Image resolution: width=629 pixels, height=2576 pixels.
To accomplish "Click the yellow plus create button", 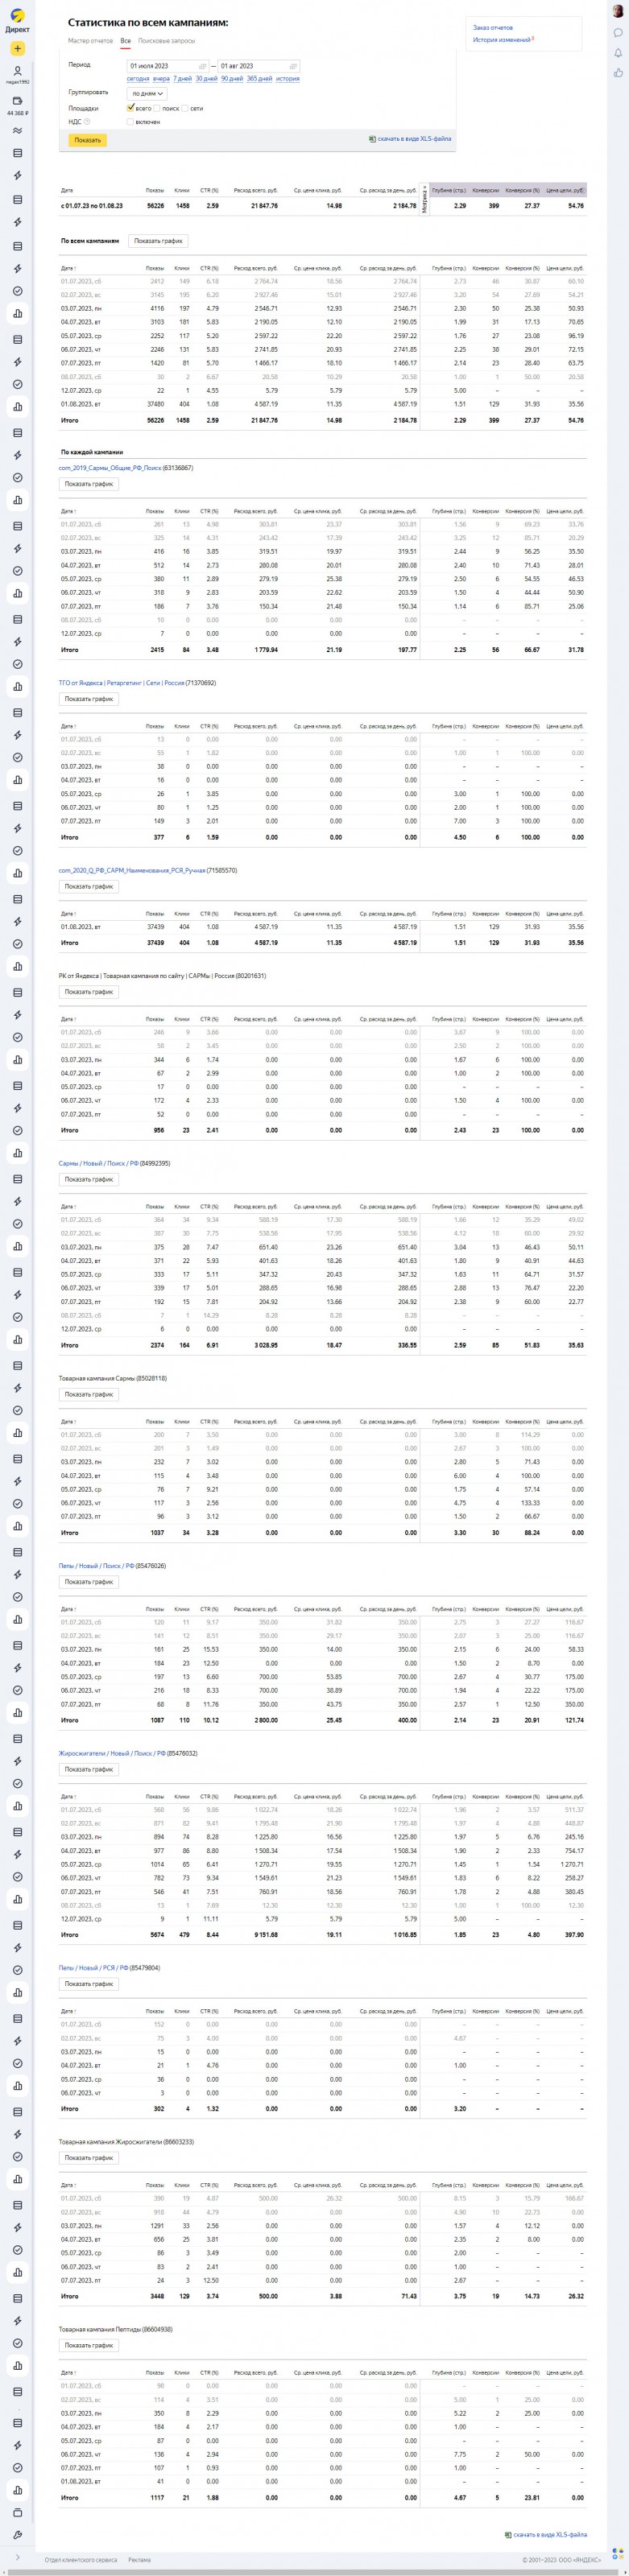I will pyautogui.click(x=17, y=48).
